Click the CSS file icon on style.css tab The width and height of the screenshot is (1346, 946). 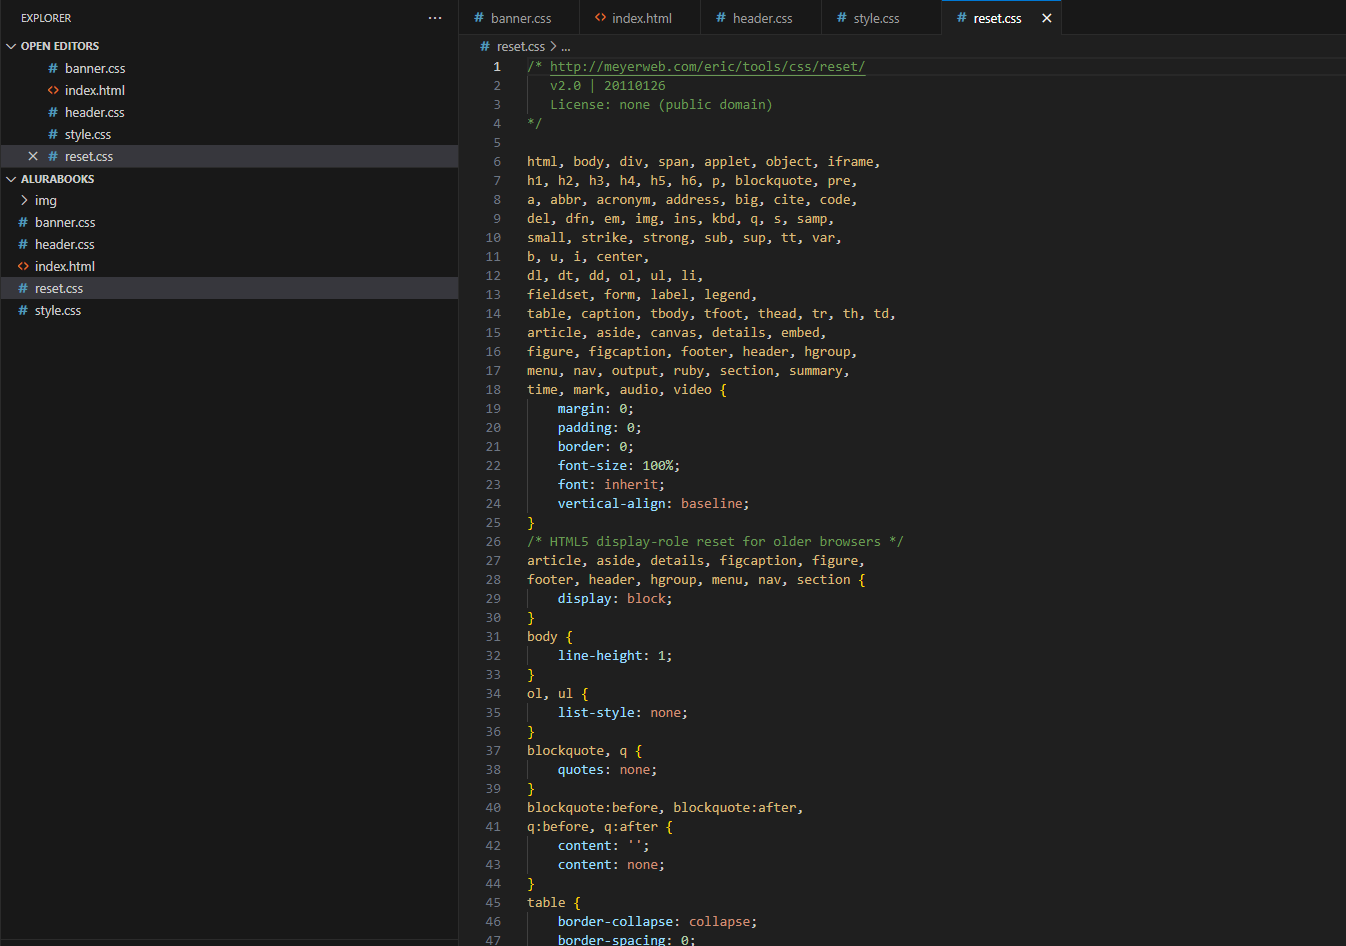pyautogui.click(x=842, y=18)
